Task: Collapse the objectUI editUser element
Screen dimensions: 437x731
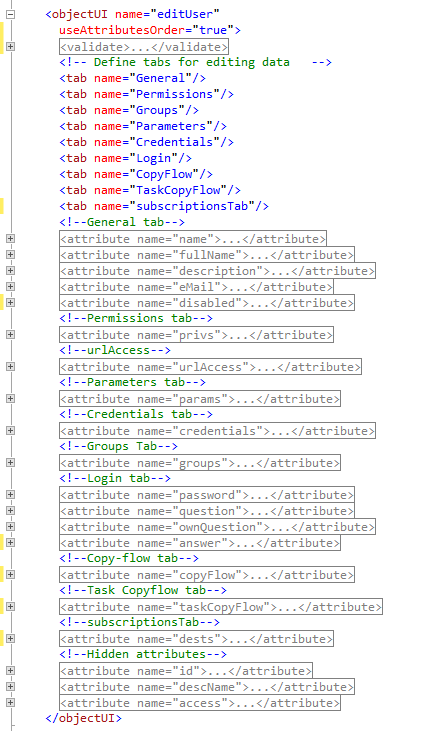Action: click(x=10, y=14)
